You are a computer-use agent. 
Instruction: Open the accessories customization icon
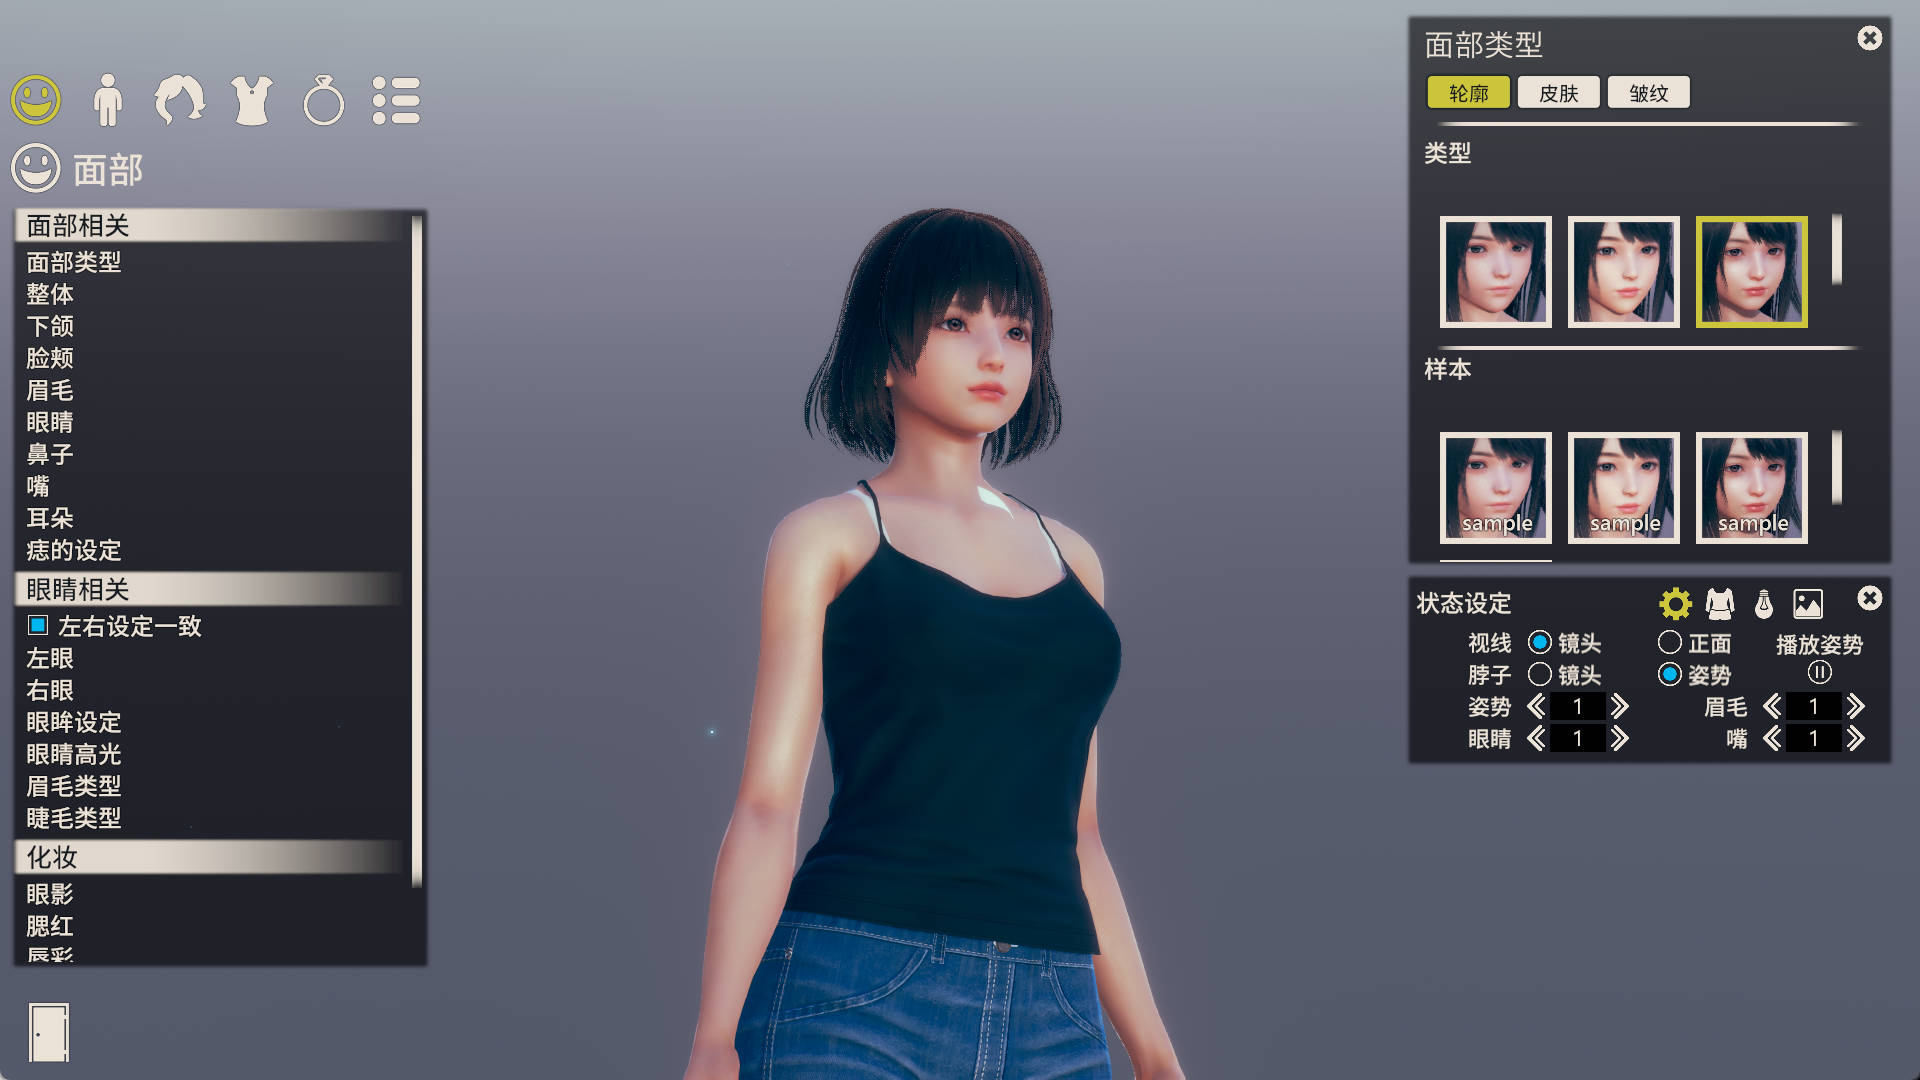point(323,99)
